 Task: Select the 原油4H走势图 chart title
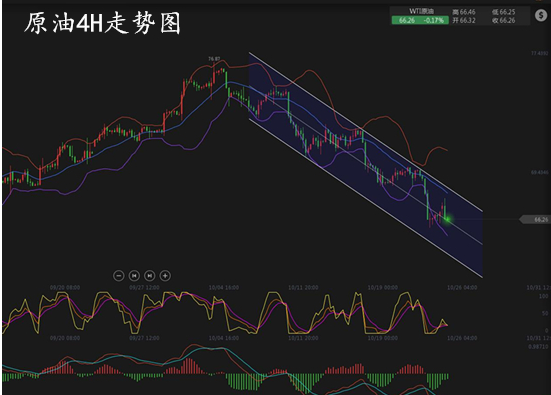(103, 23)
